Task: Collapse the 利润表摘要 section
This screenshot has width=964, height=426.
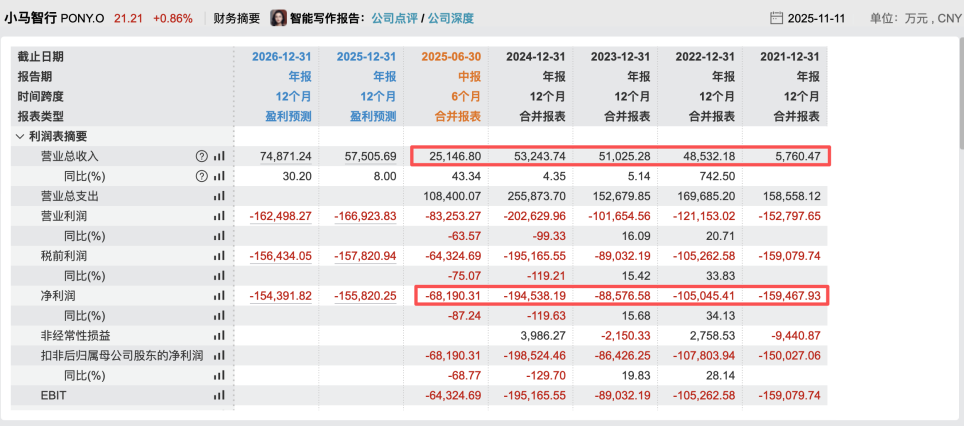Action: (x=21, y=136)
